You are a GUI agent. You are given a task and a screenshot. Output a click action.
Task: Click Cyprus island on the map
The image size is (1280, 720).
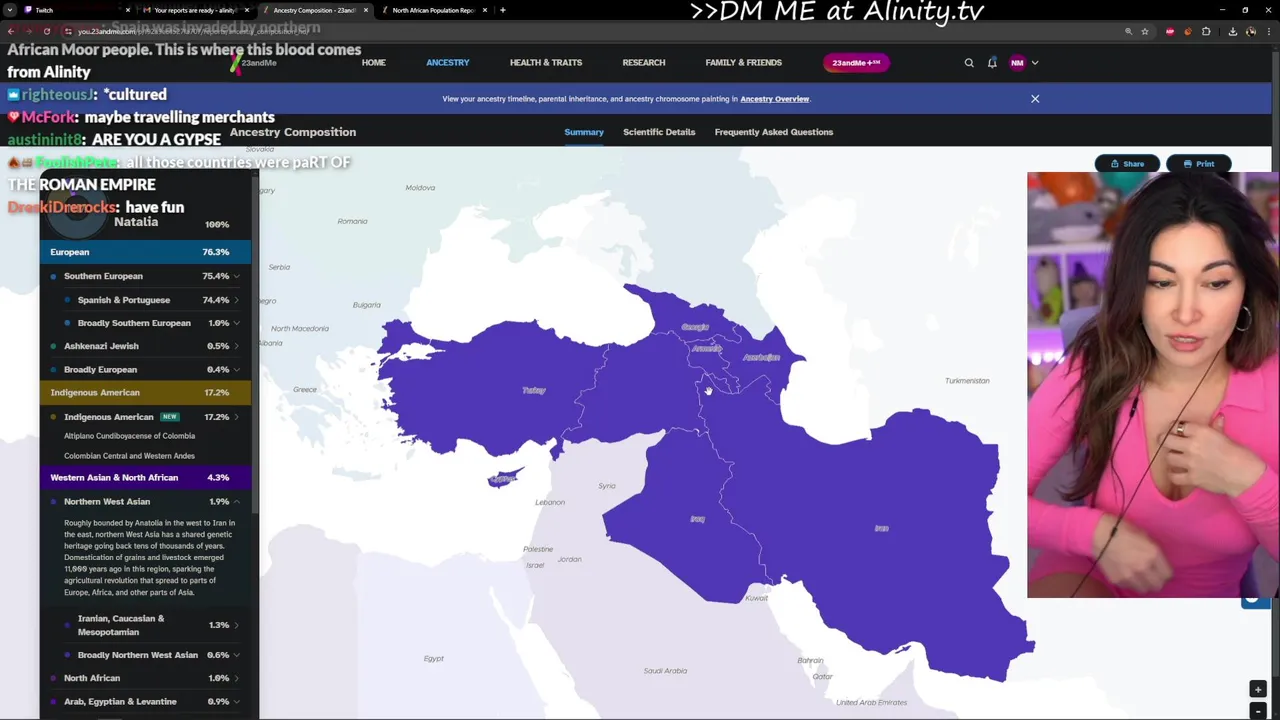coord(504,479)
